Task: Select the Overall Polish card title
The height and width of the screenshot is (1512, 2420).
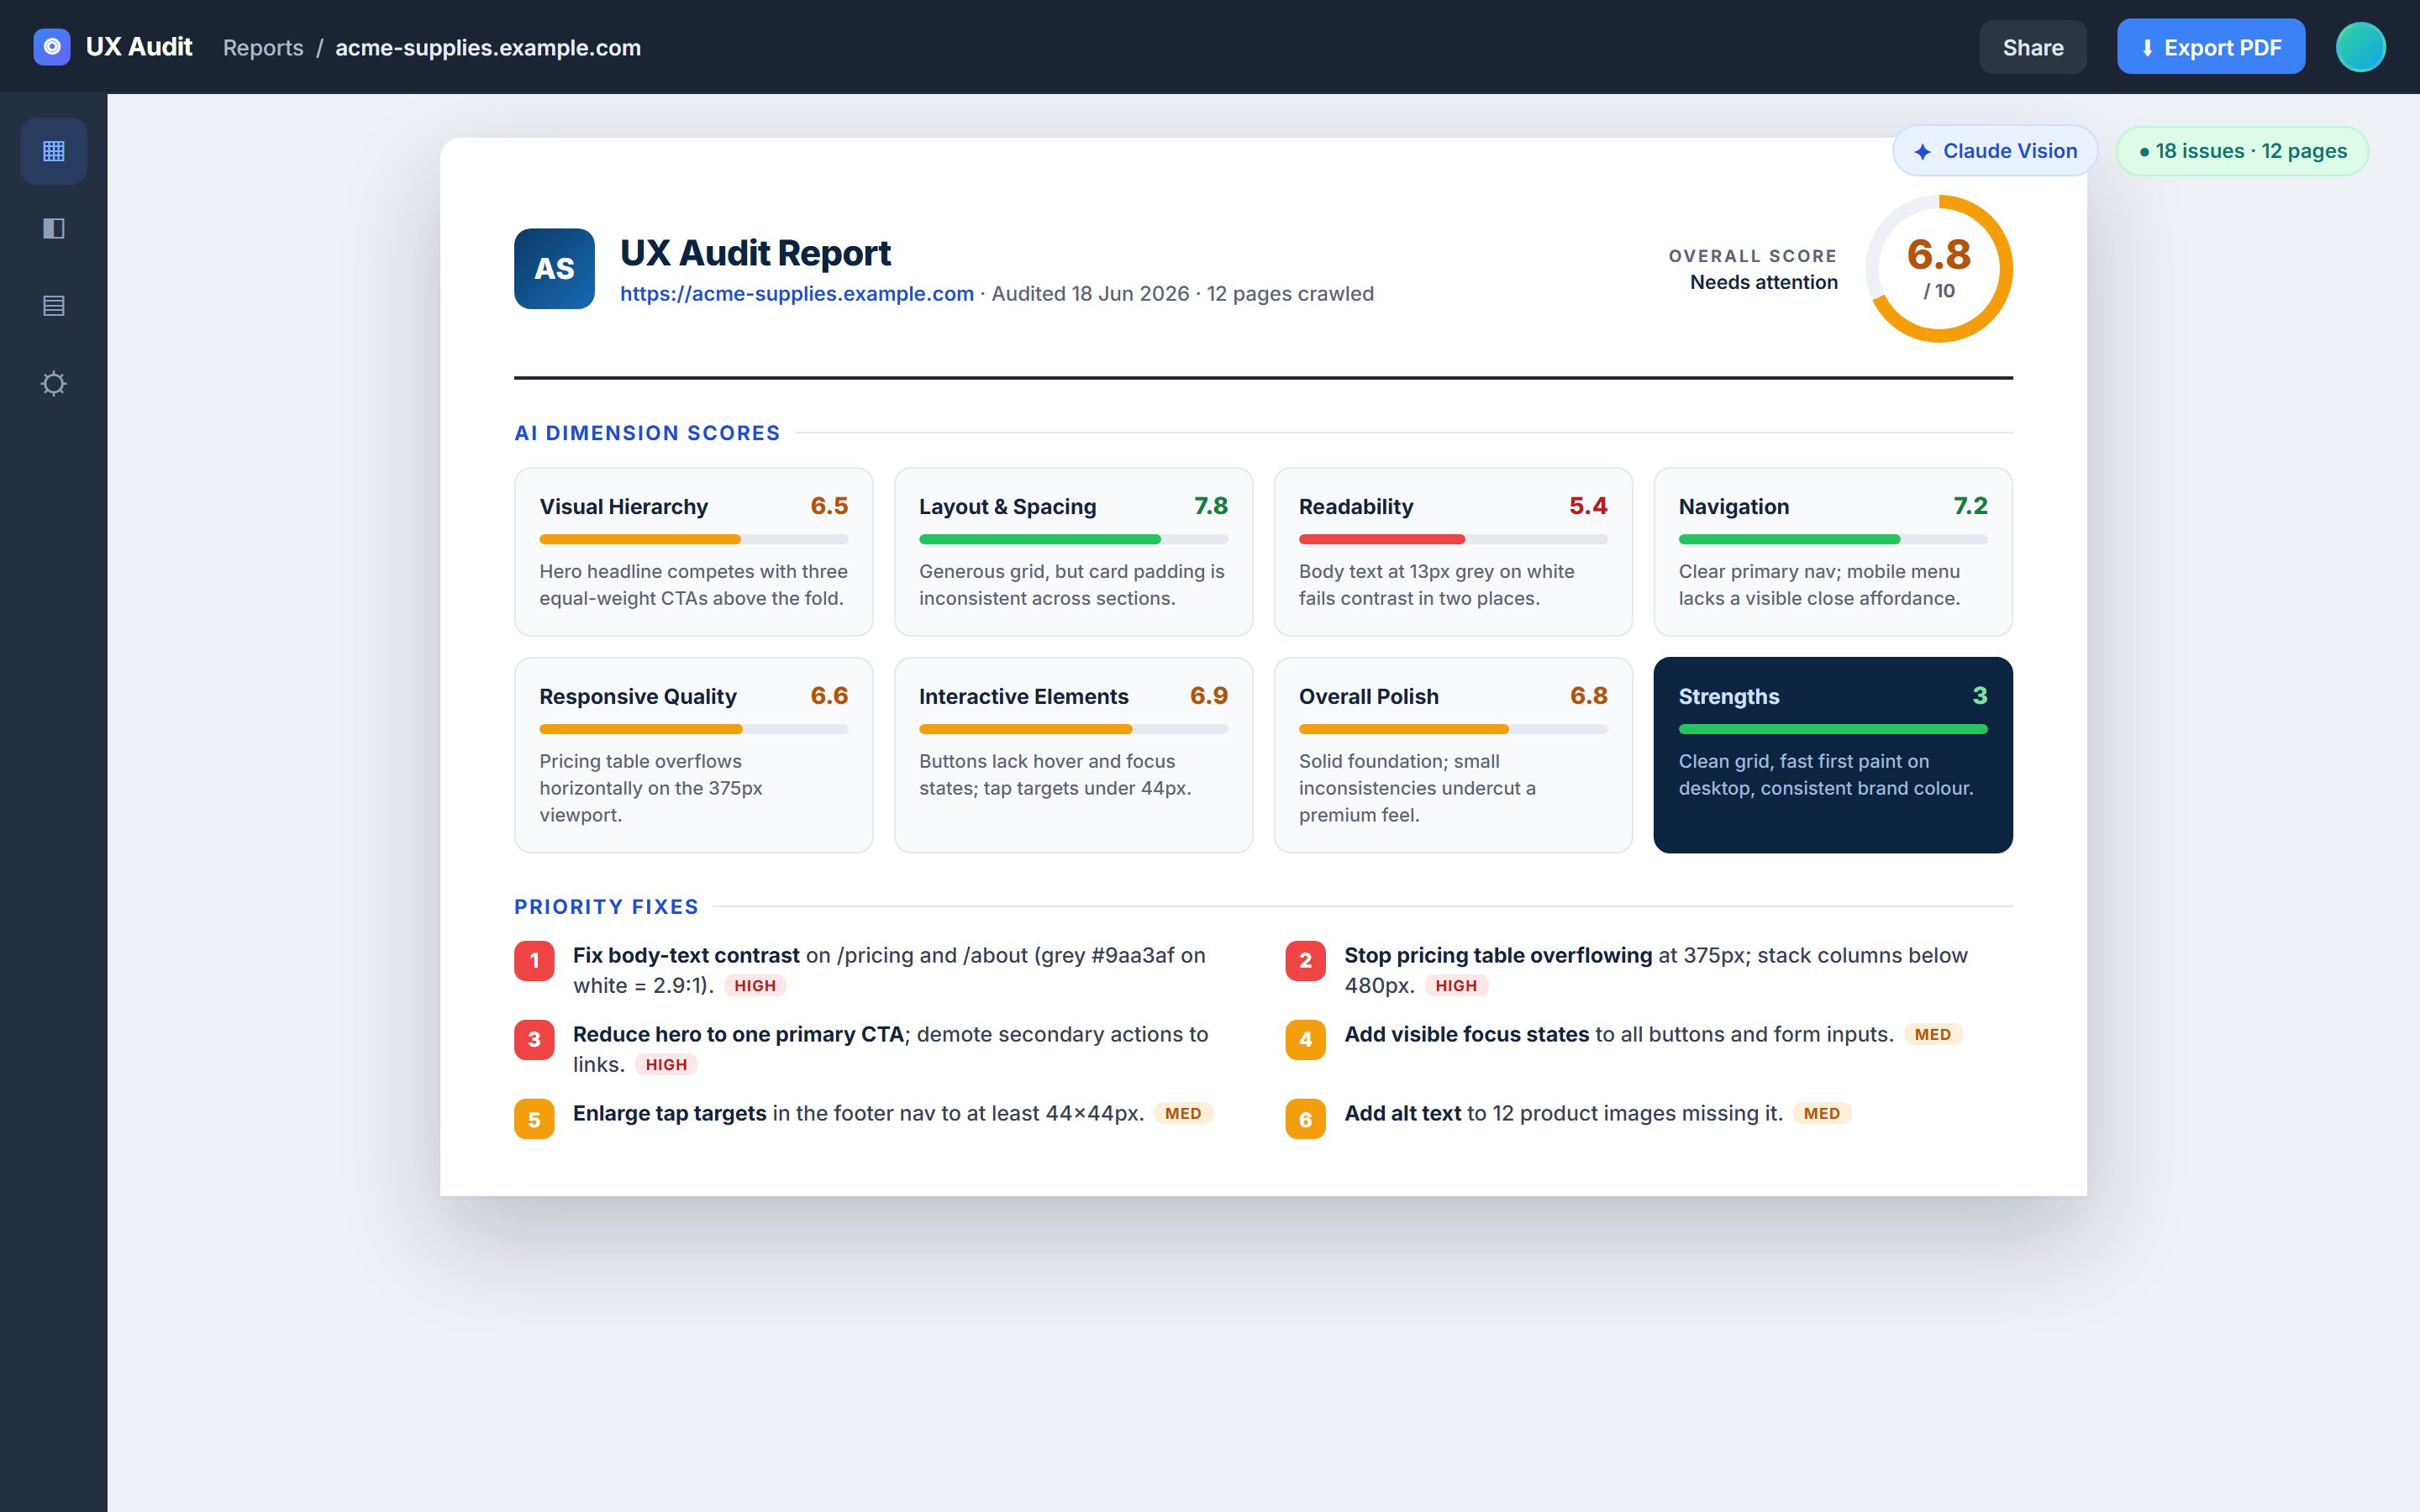Action: tap(1369, 697)
